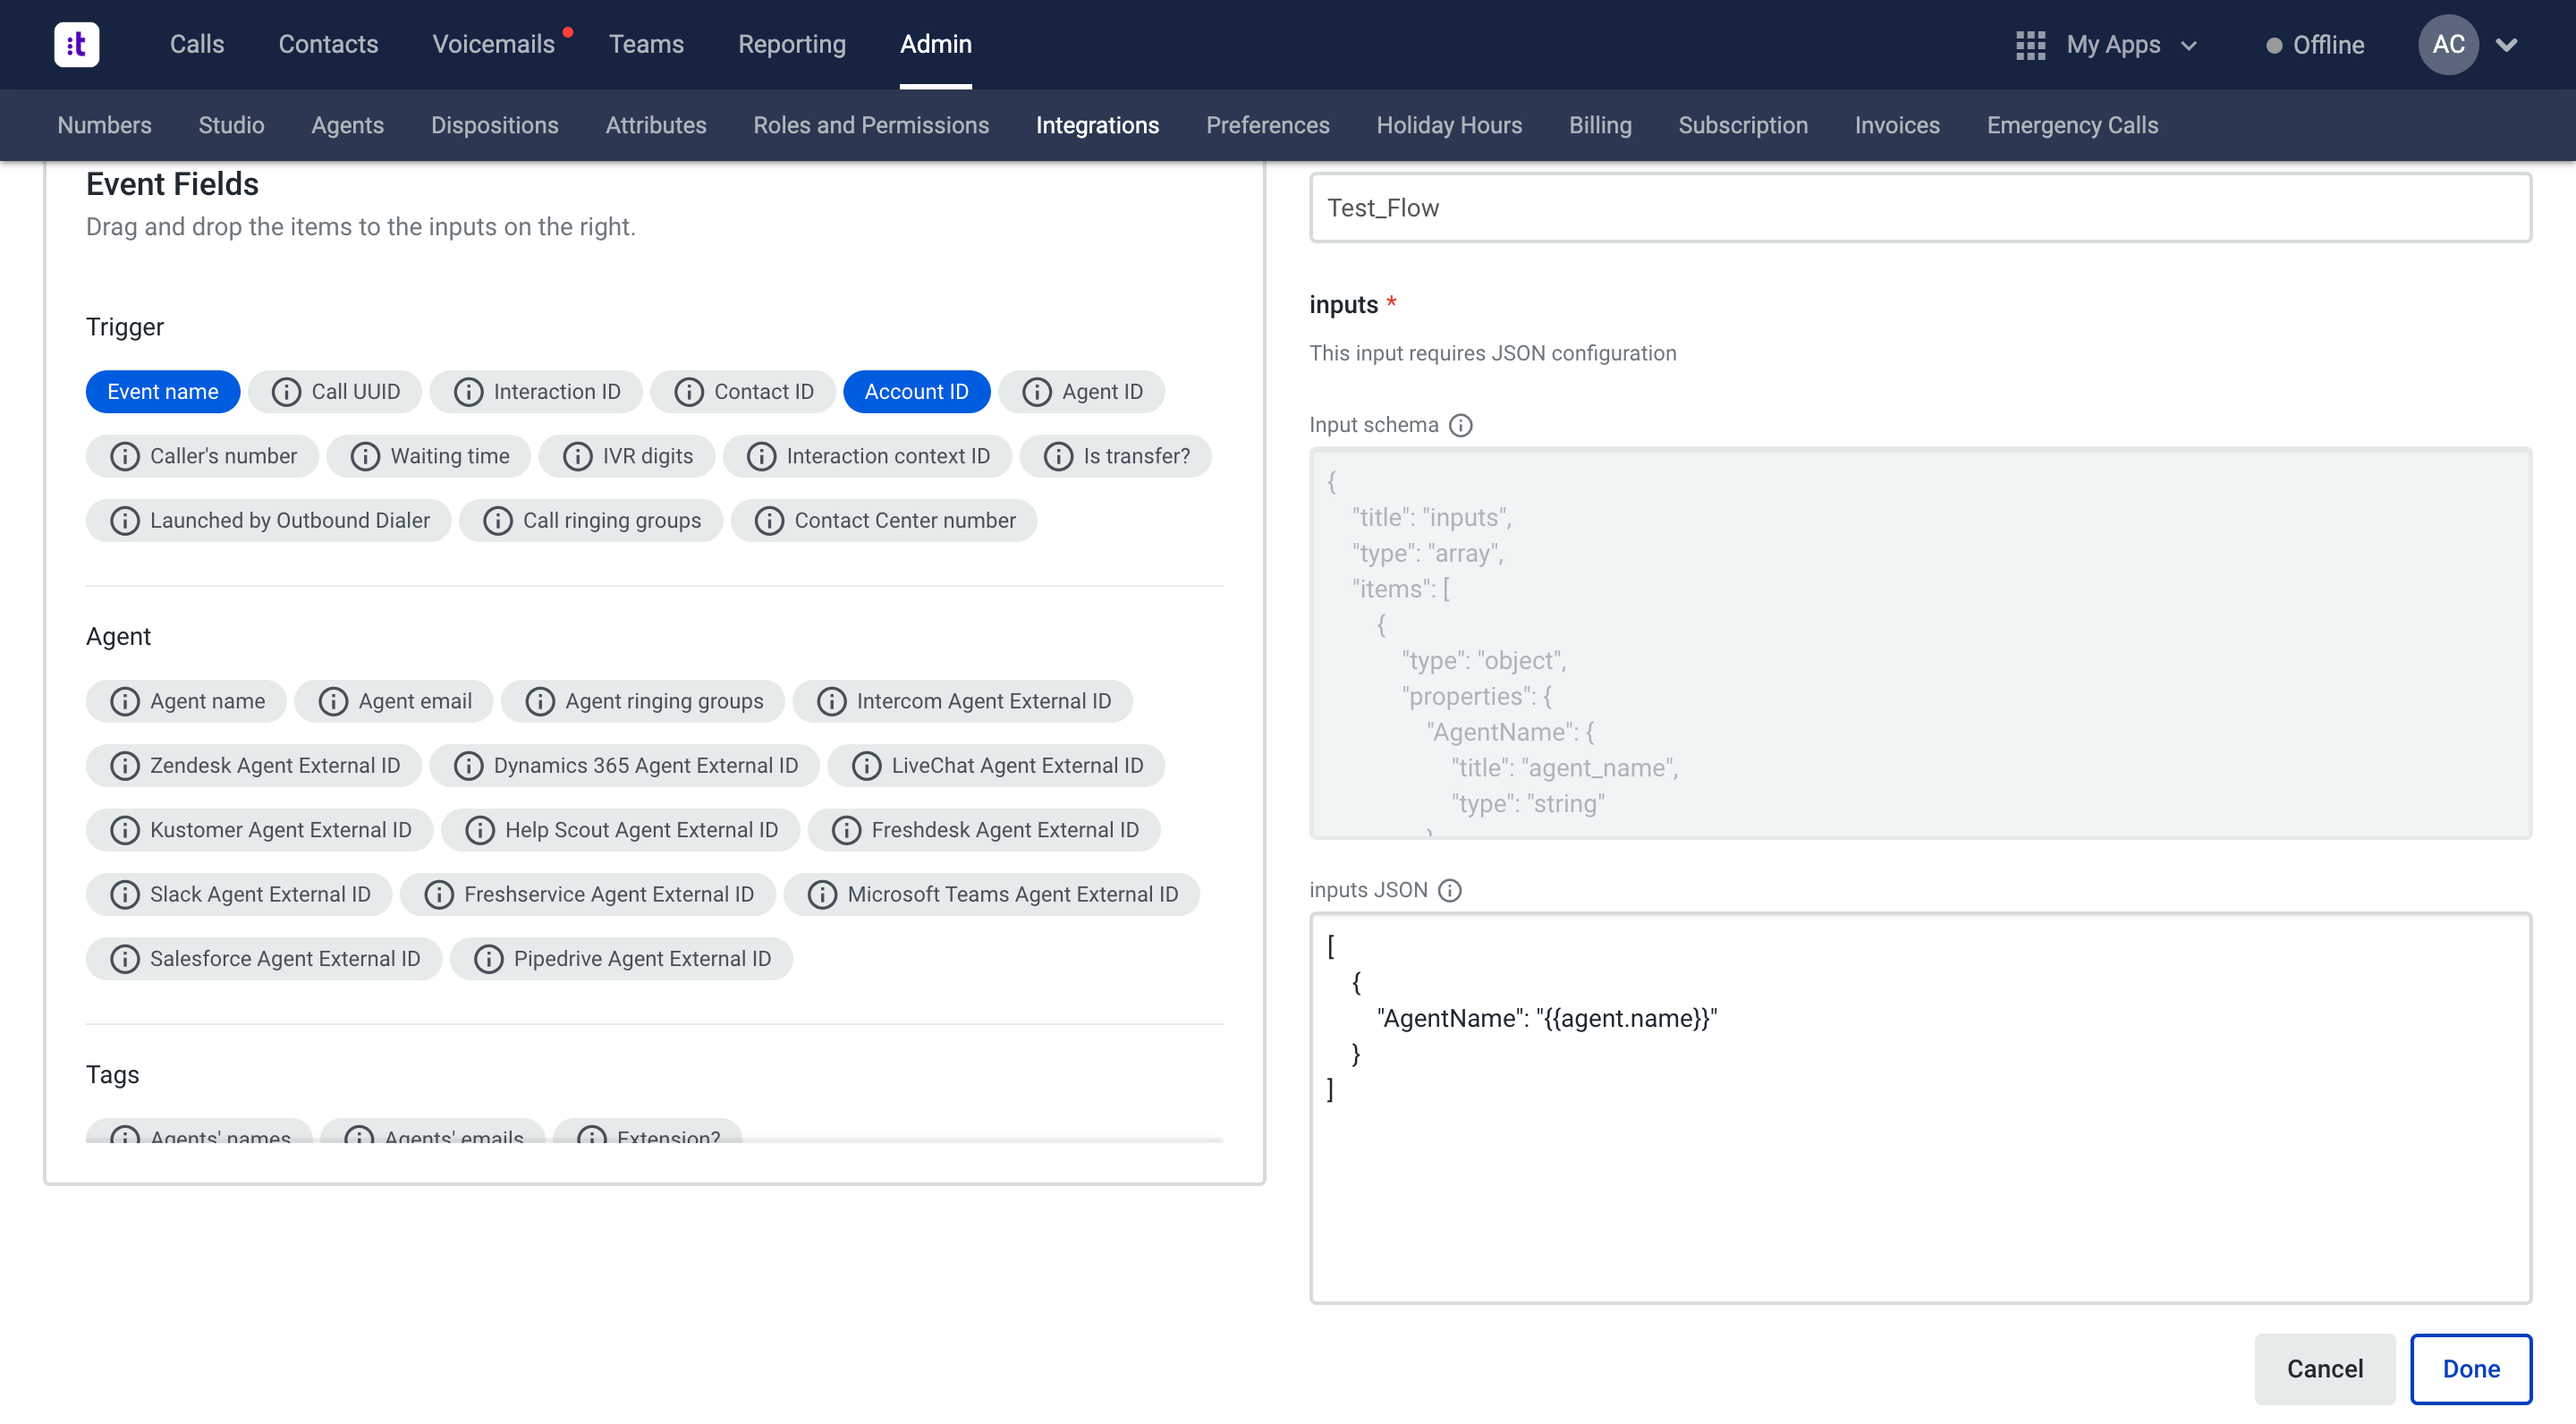Open the Voicemails menu
The image size is (2576, 1424).
pos(493,44)
